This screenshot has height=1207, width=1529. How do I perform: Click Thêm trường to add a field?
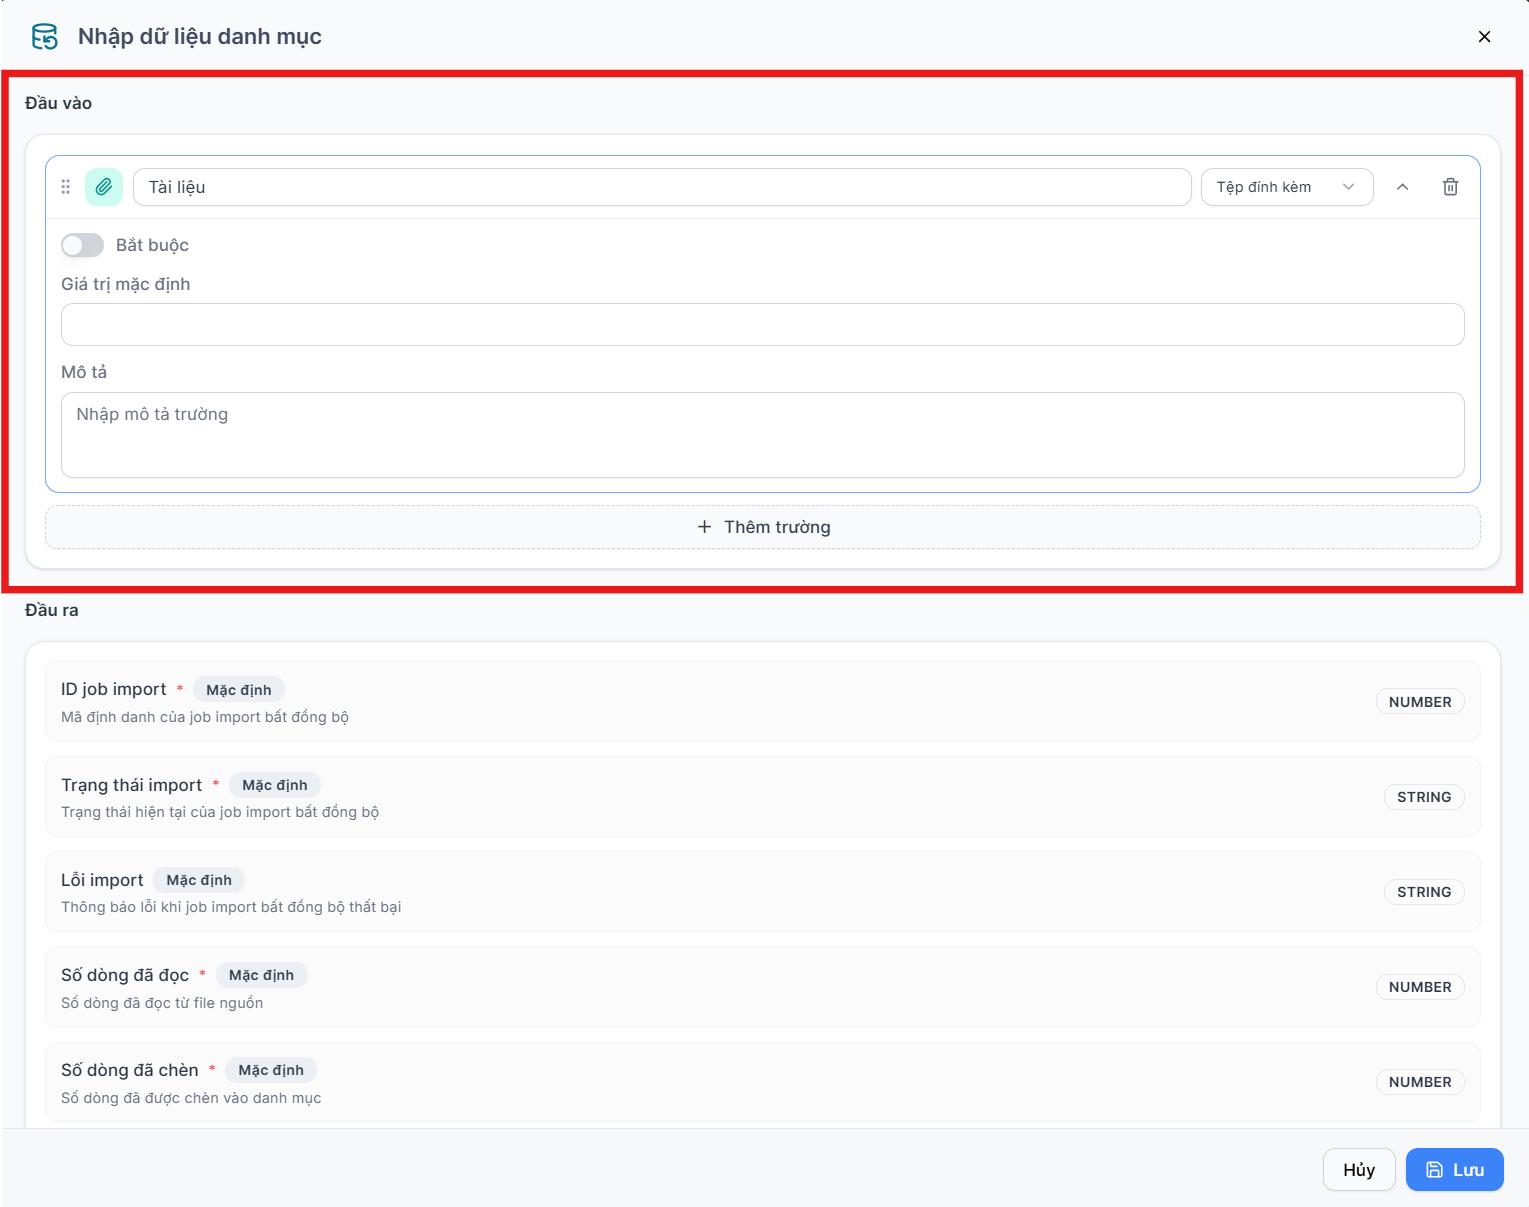pyautogui.click(x=762, y=527)
